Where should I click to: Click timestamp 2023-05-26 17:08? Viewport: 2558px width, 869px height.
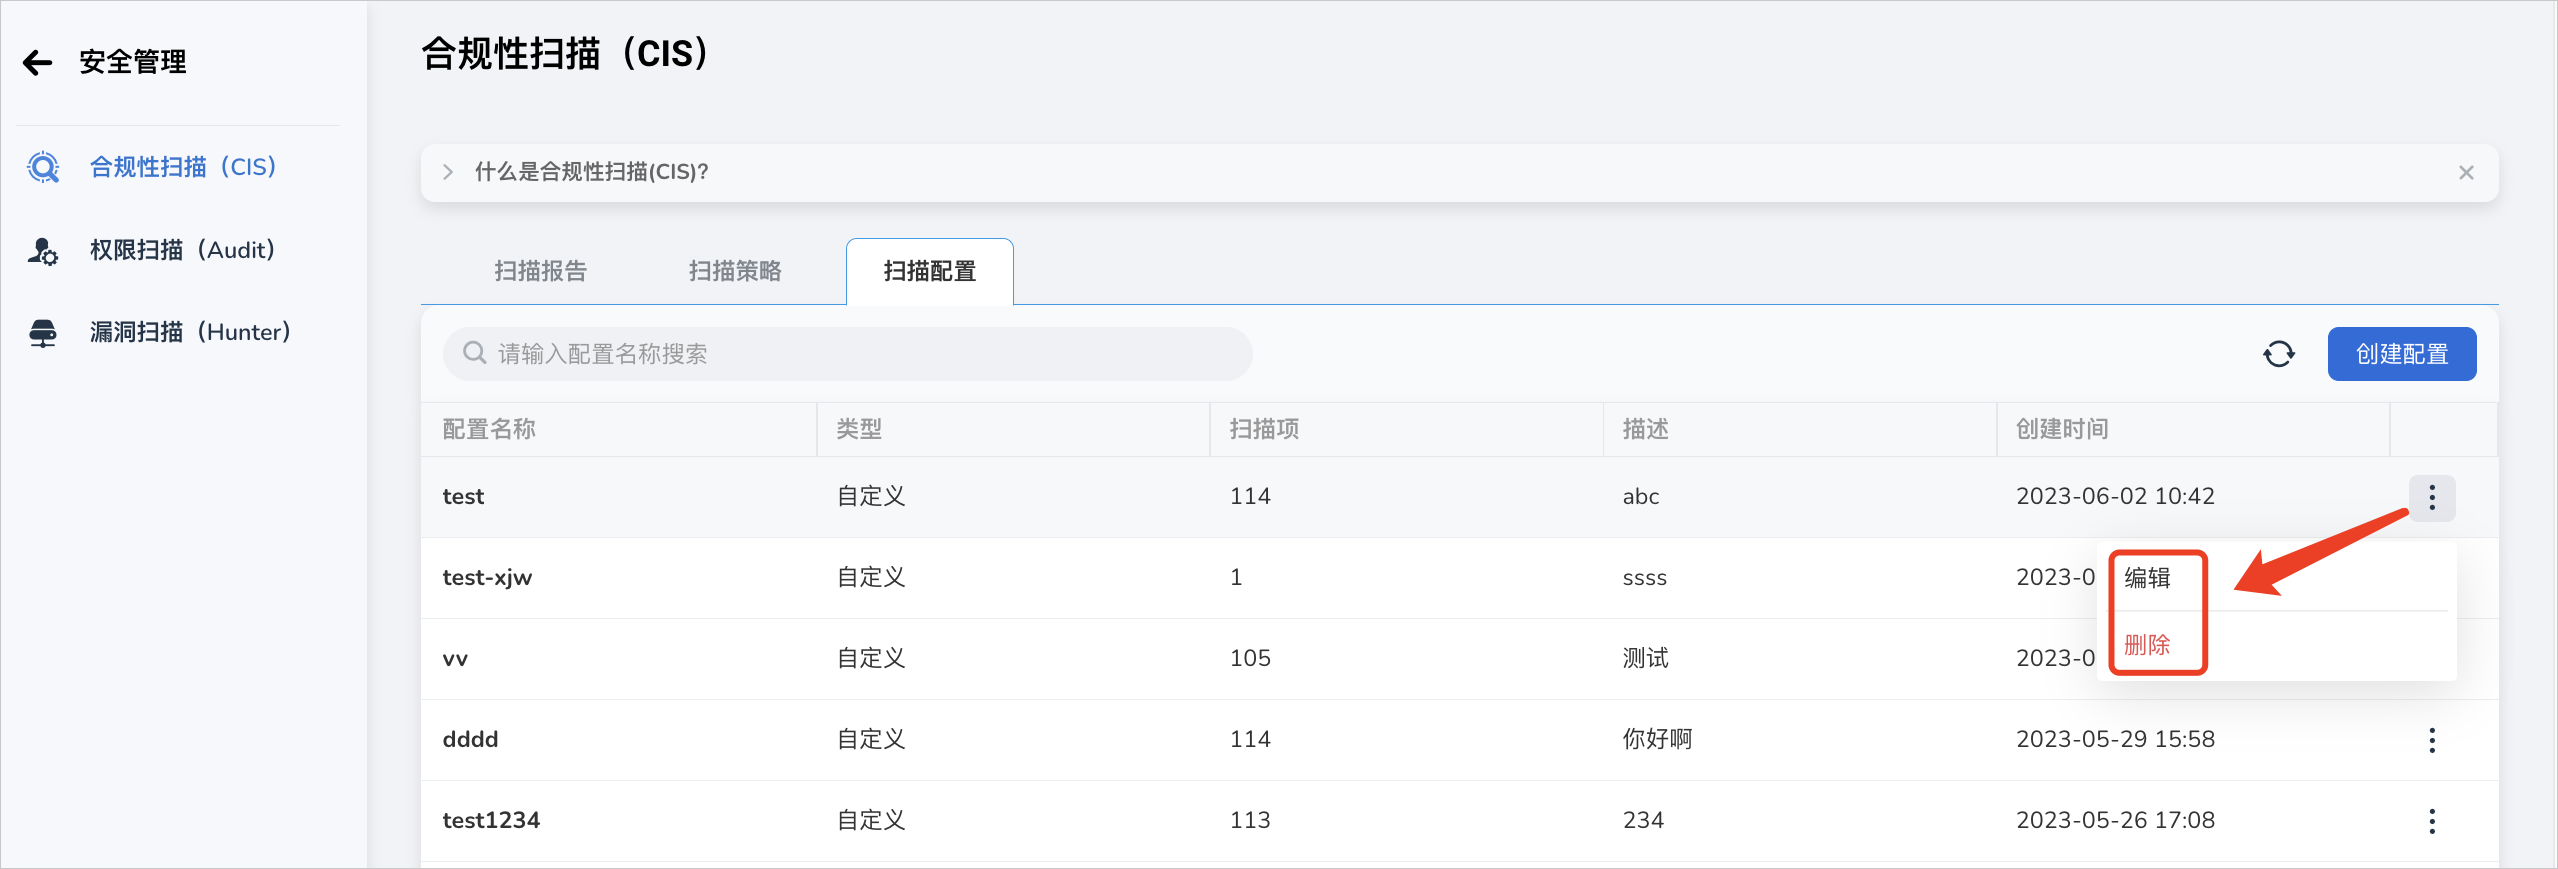coord(2115,821)
